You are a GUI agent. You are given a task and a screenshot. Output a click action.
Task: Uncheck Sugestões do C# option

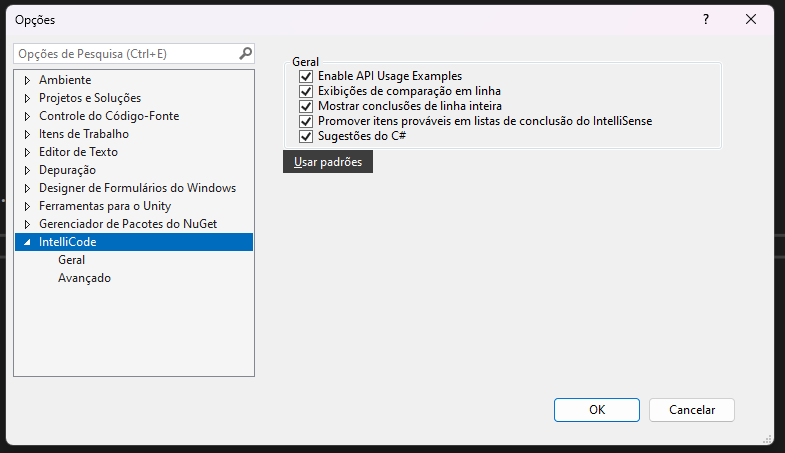coord(306,136)
